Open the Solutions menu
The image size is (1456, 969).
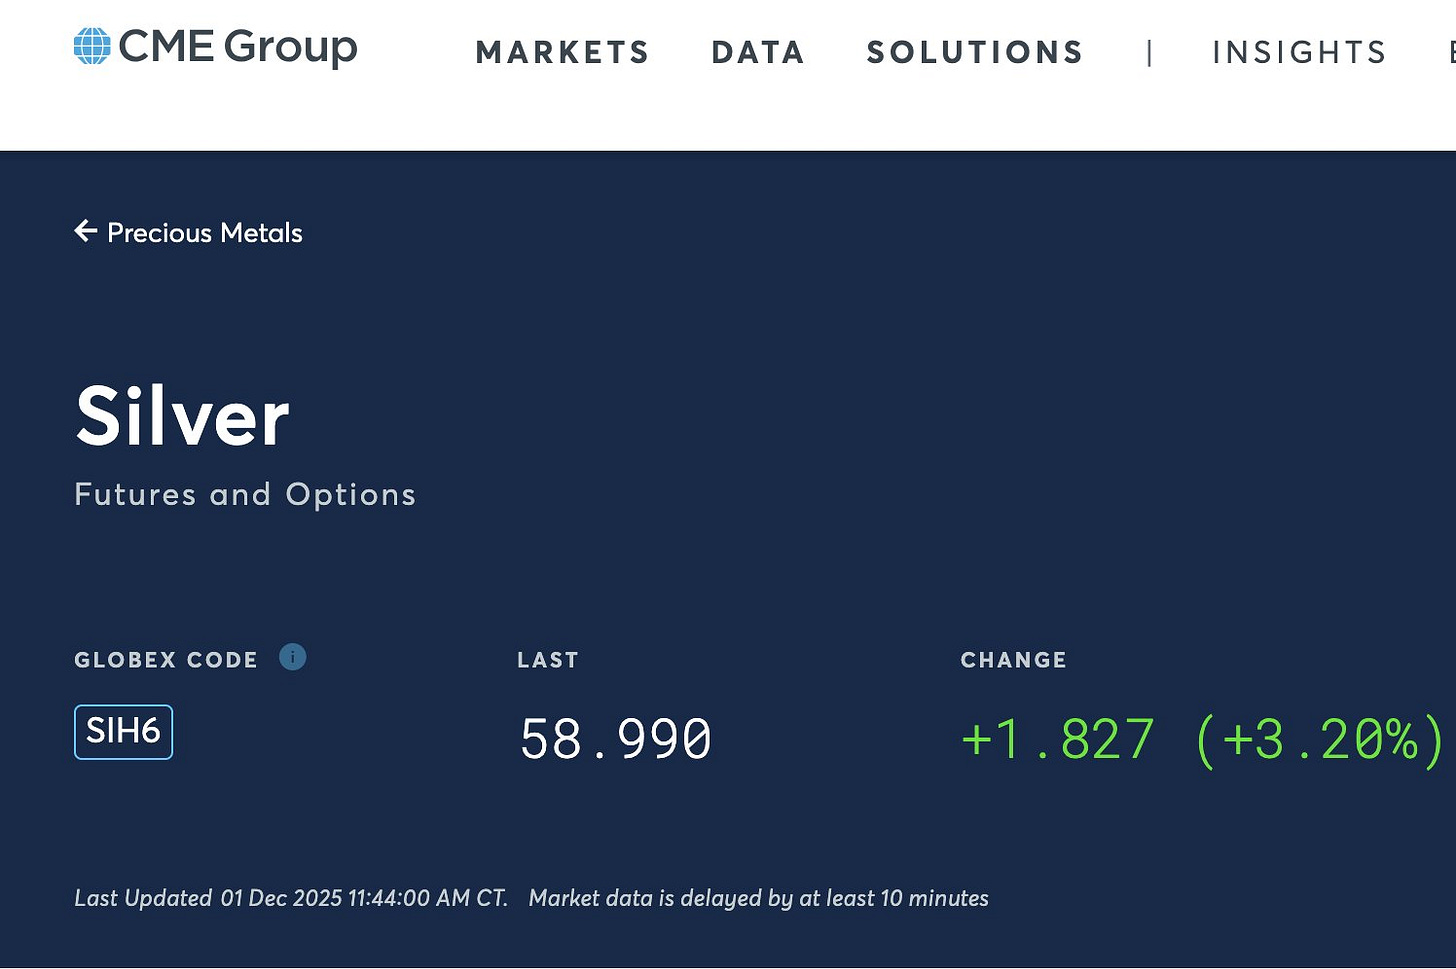pyautogui.click(x=975, y=52)
